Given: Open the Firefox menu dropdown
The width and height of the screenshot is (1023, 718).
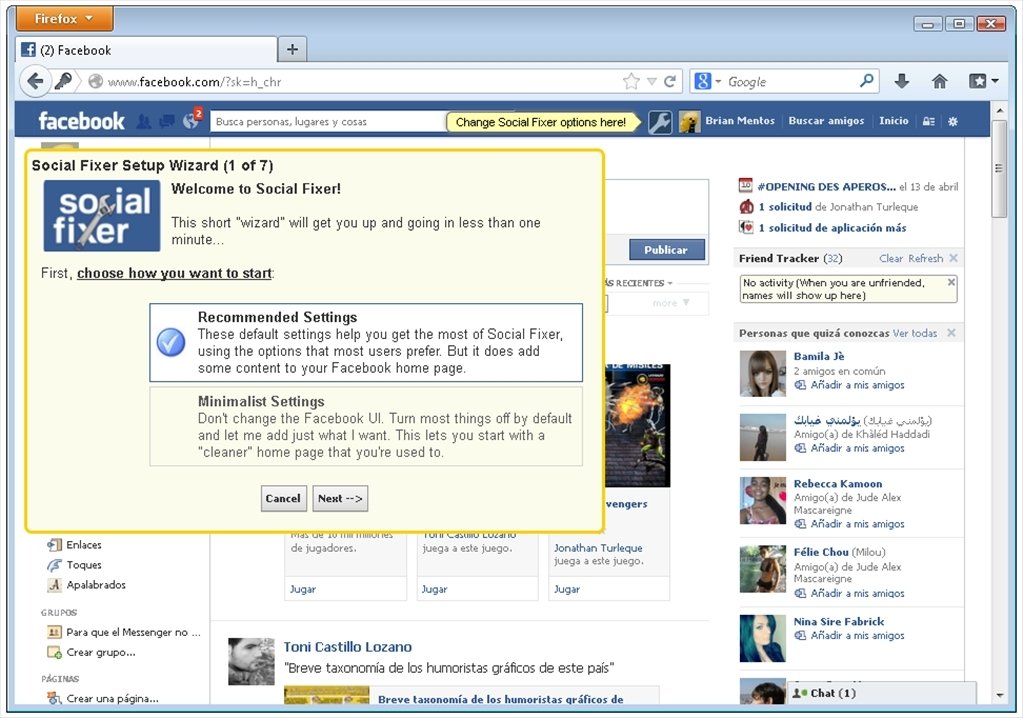Looking at the screenshot, I should click(64, 19).
